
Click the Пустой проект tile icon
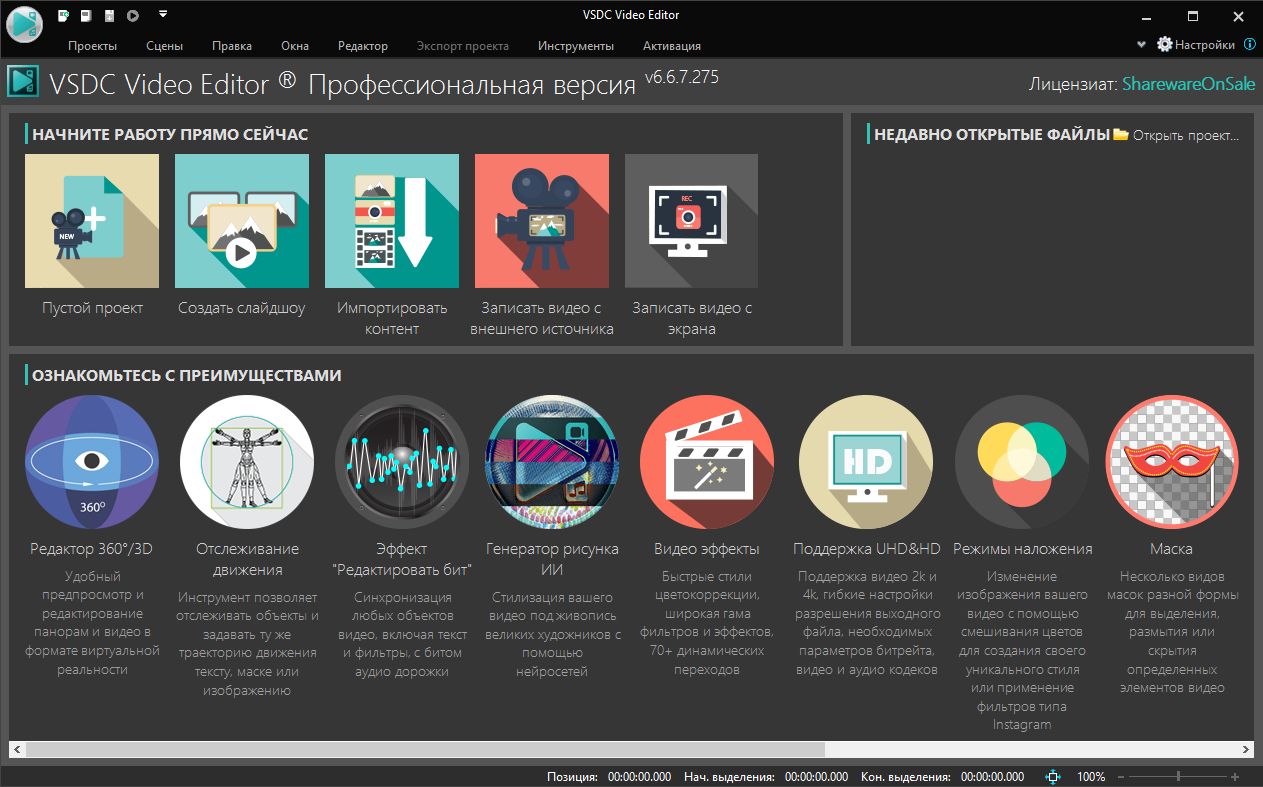[x=92, y=221]
